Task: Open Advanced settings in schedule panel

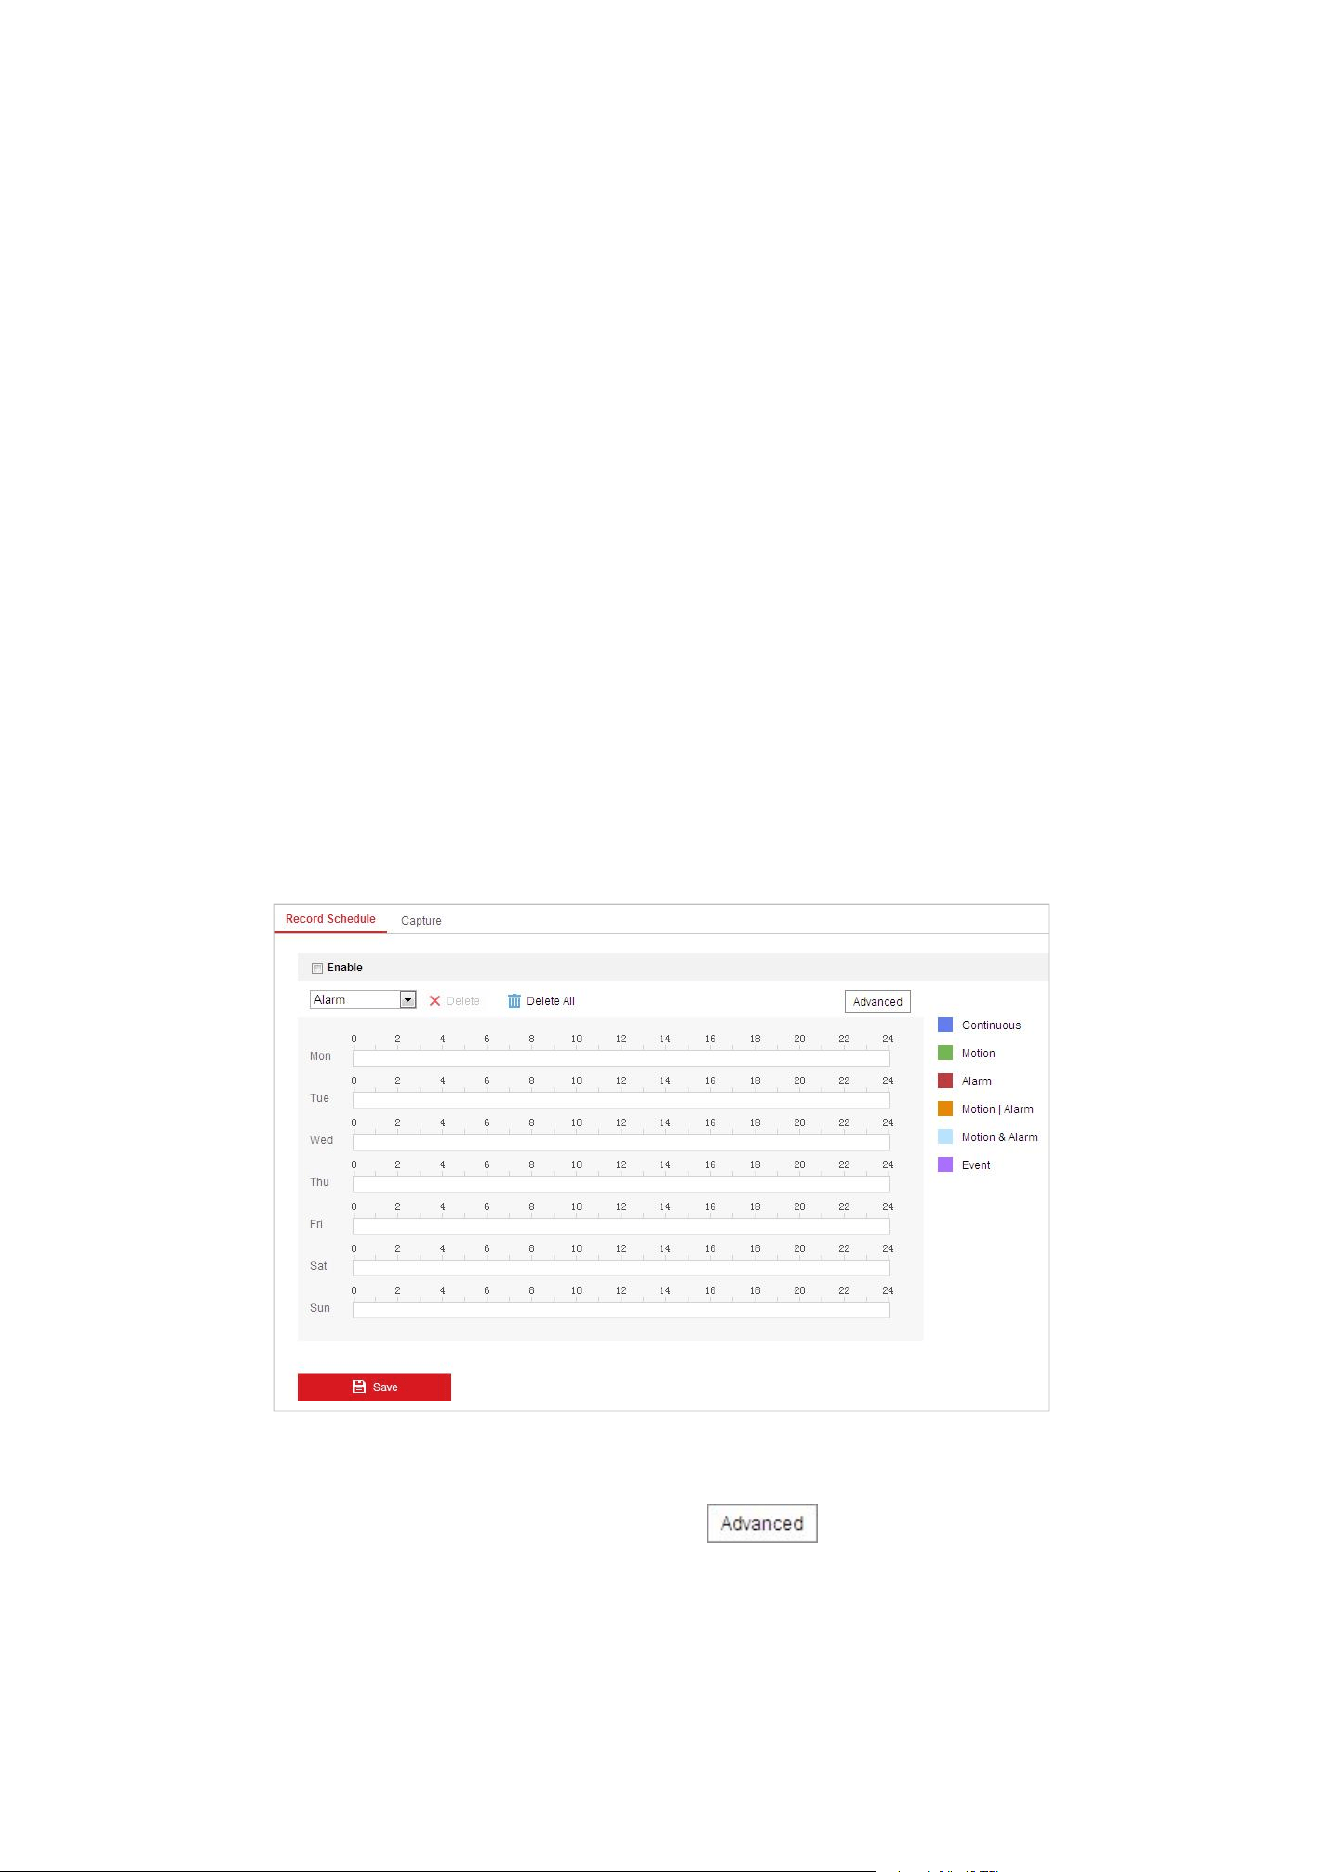Action: (877, 1002)
